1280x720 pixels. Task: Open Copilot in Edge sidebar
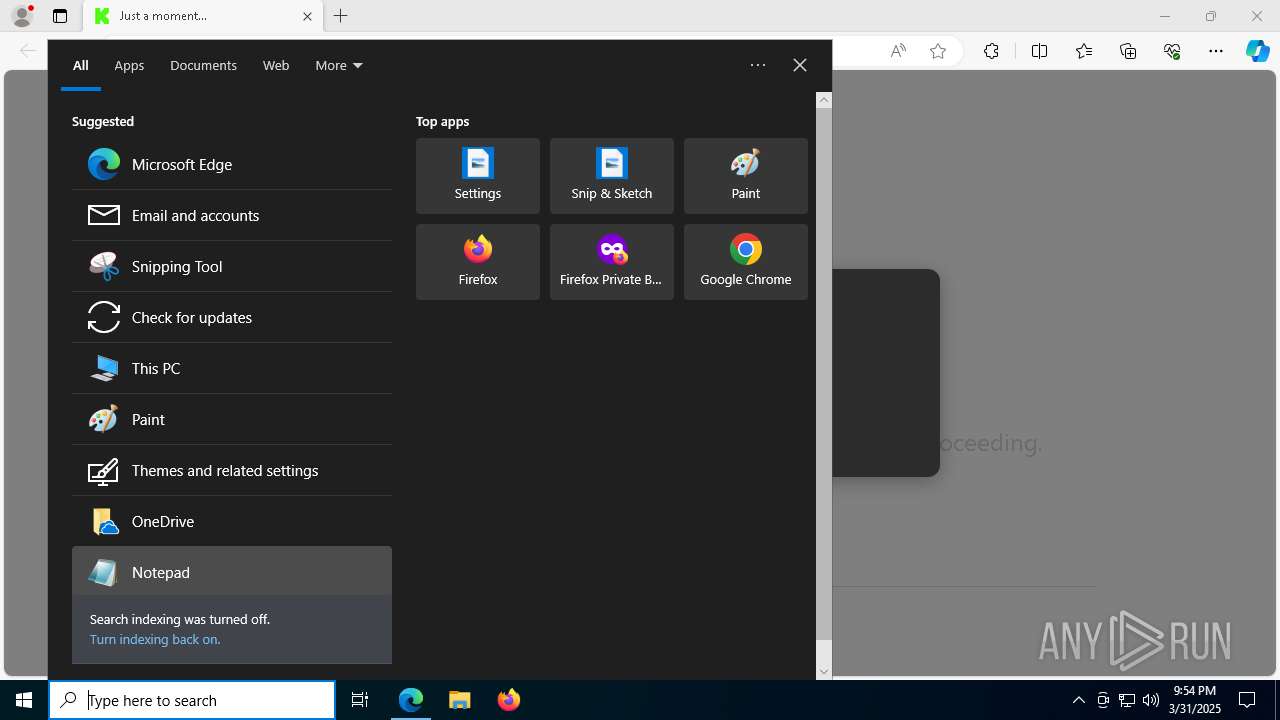tap(1258, 51)
